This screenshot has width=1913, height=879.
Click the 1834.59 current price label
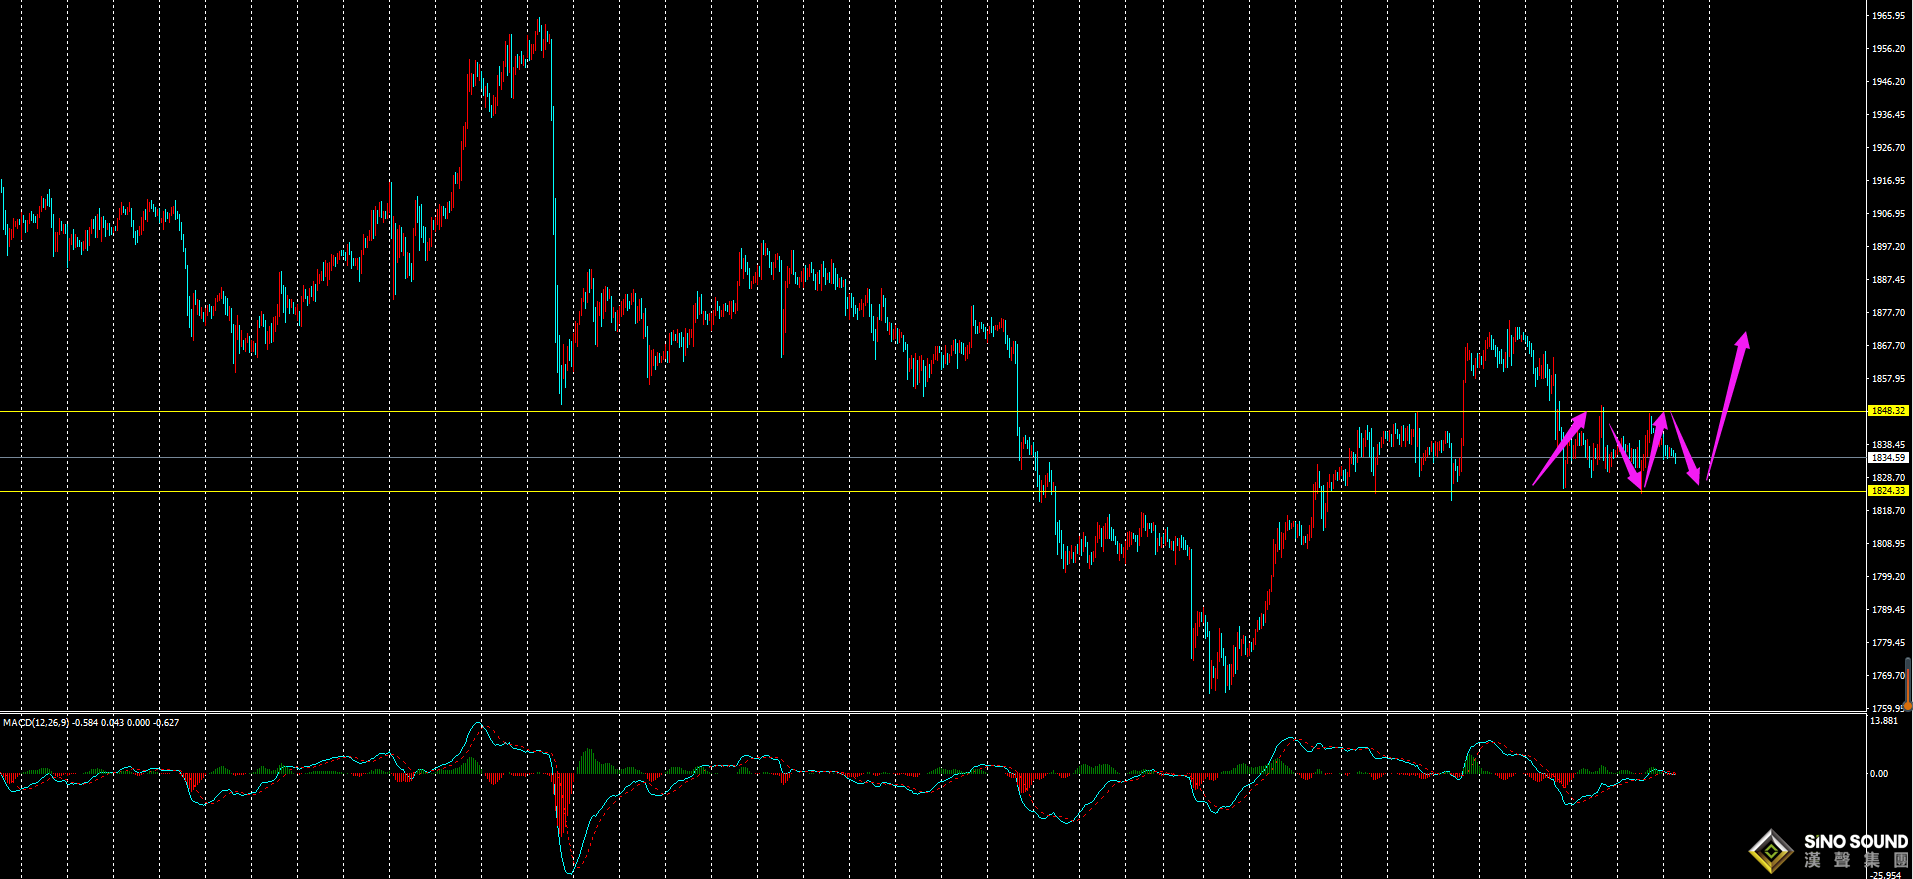click(1888, 458)
